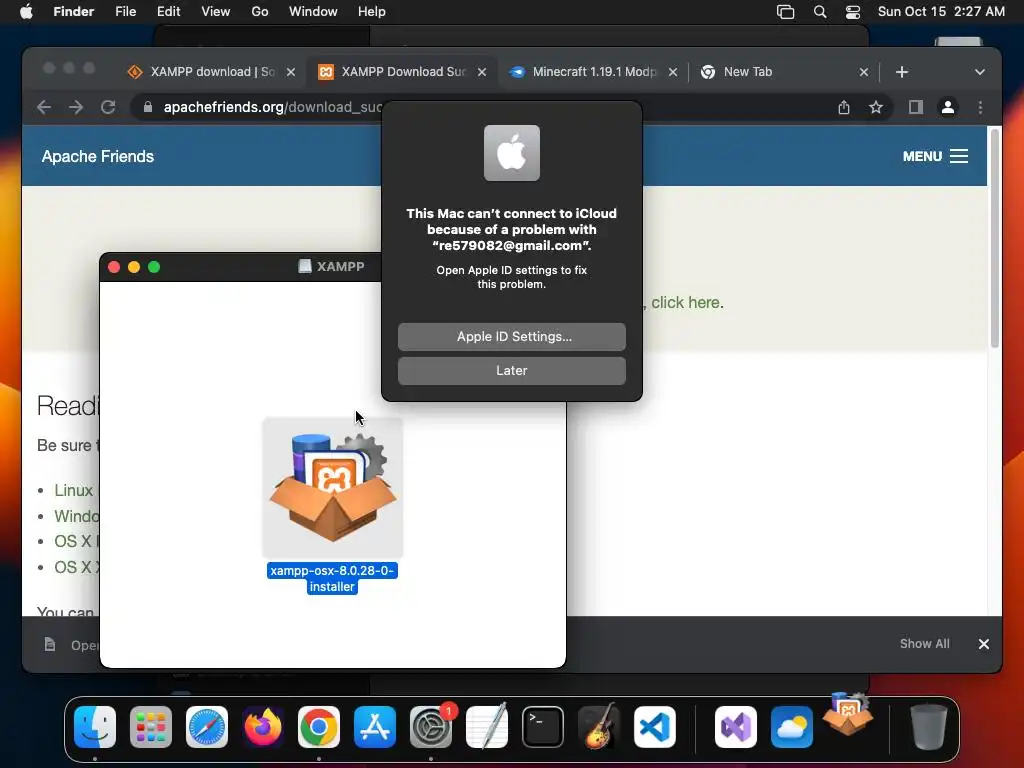Viewport: 1024px width, 768px height.
Task: Open the Apple menu in the menu bar
Action: pyautogui.click(x=26, y=11)
